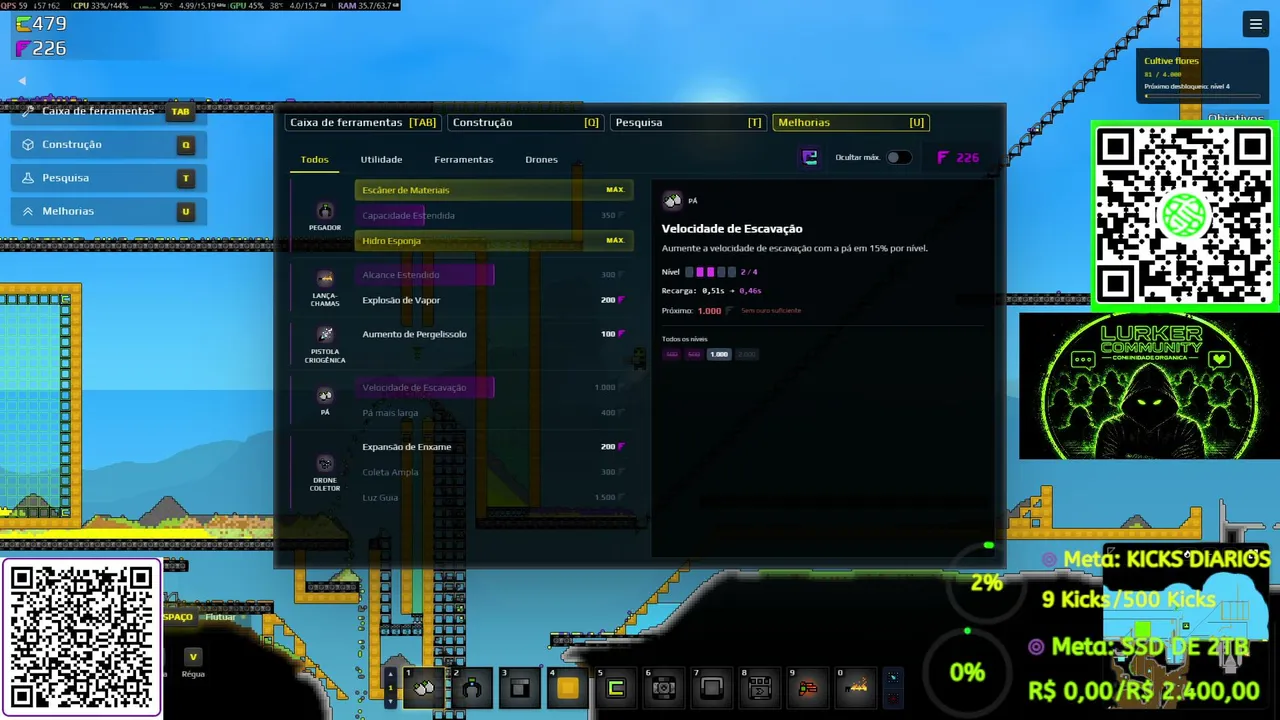Image resolution: width=1280 pixels, height=720 pixels.
Task: Click the red tool mode button right of hotbar
Action: pyautogui.click(x=893, y=698)
